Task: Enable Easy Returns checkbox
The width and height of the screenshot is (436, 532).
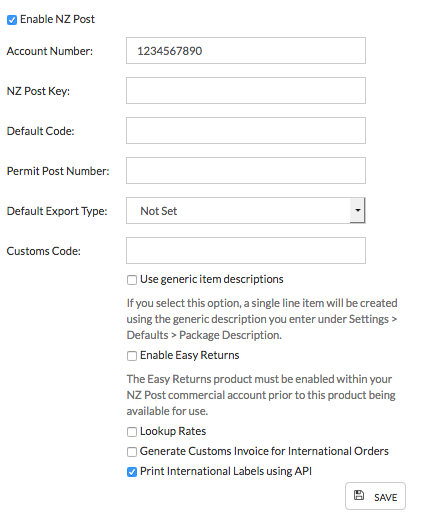Action: [132, 356]
